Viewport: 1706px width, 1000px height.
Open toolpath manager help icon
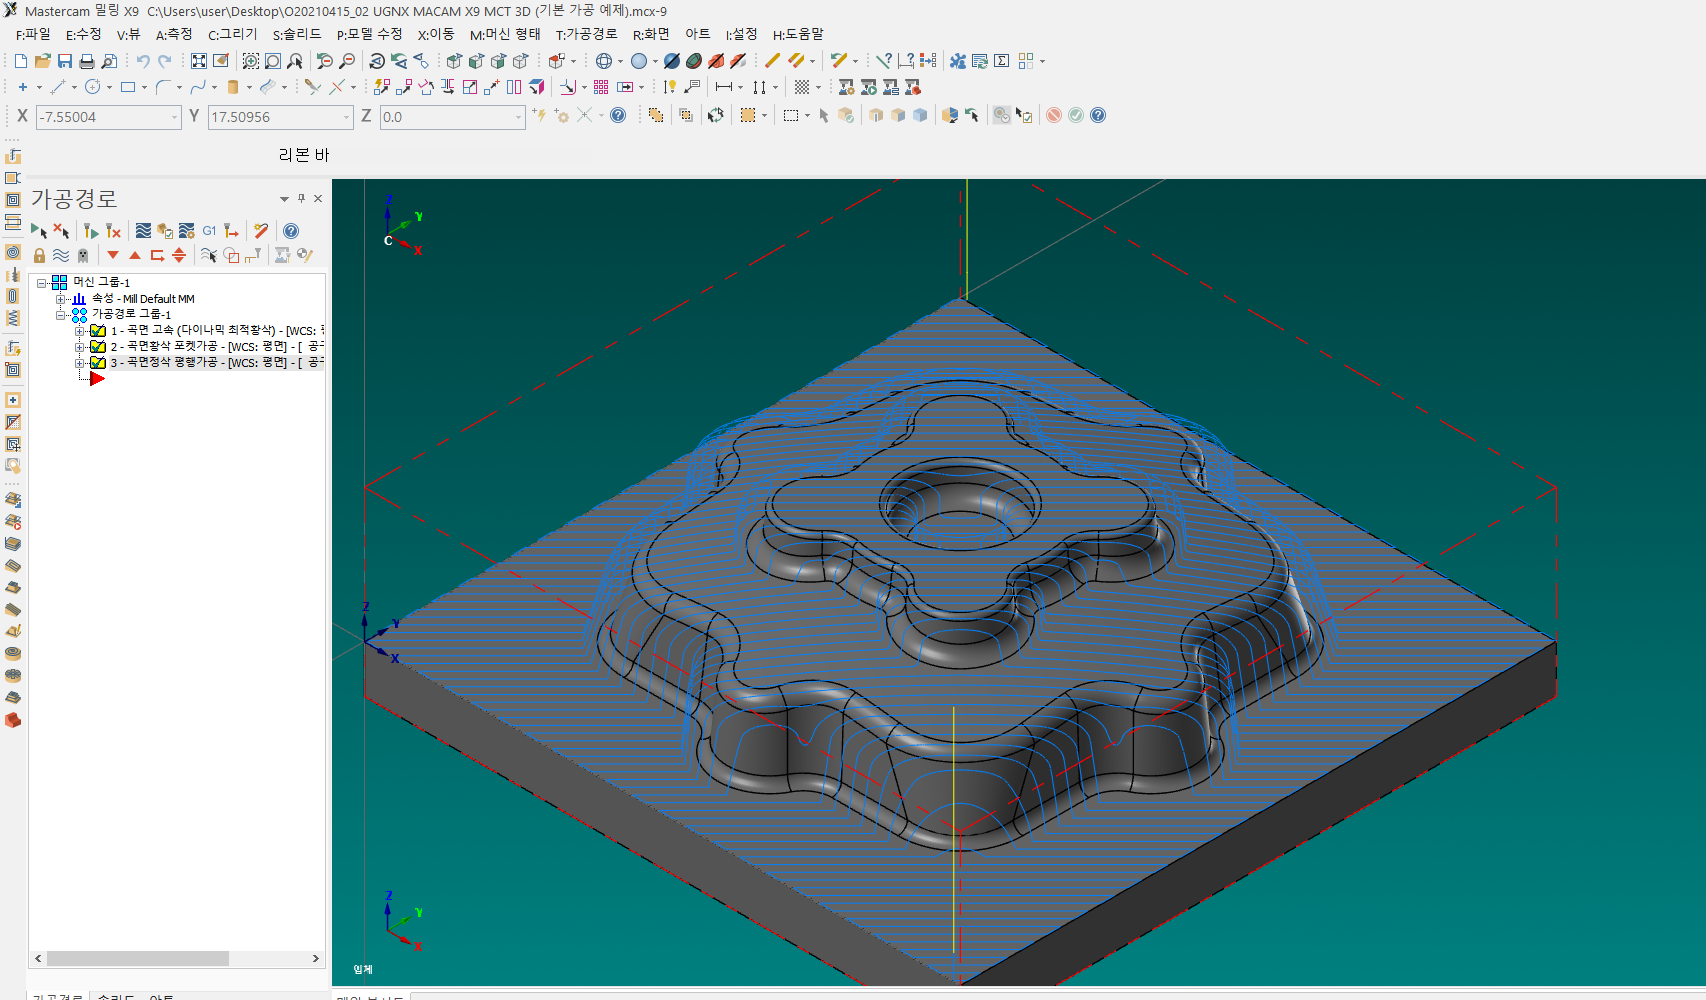(291, 231)
